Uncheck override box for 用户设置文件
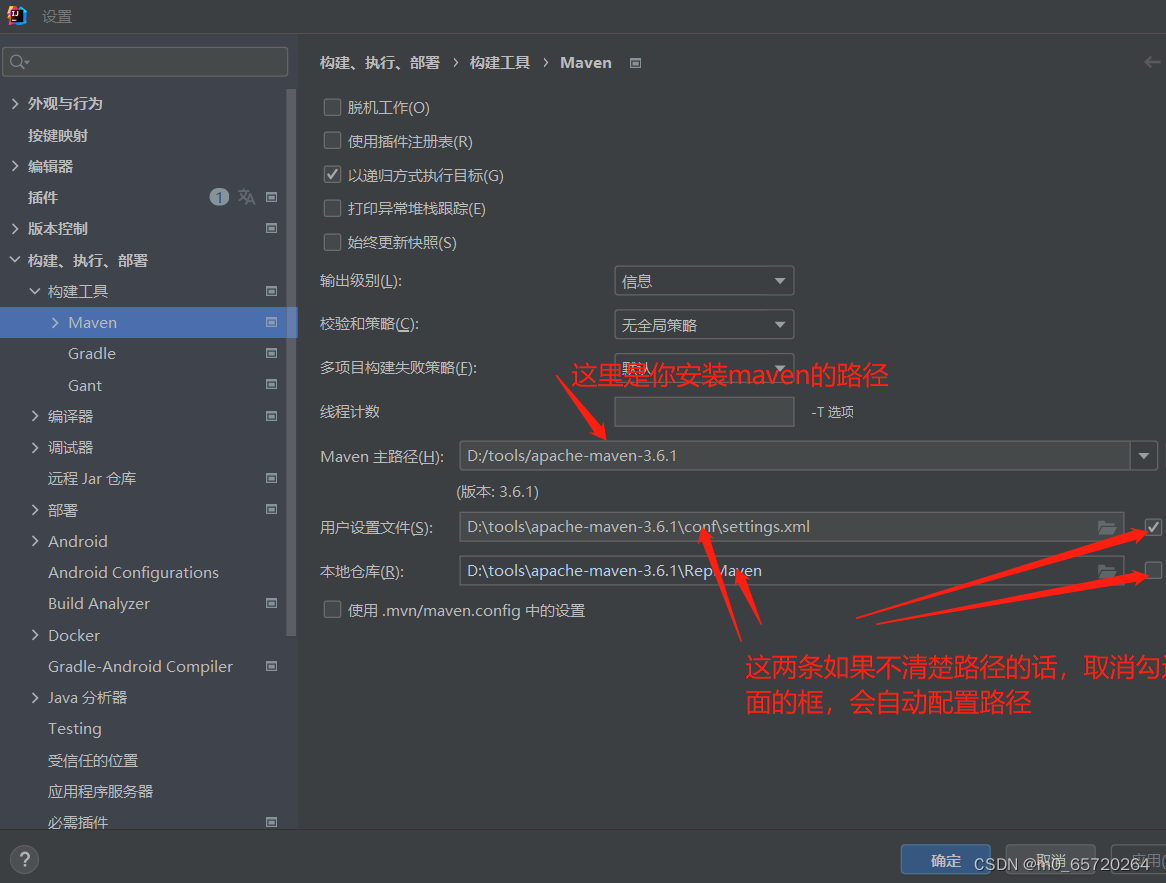The image size is (1166, 883). (1153, 527)
